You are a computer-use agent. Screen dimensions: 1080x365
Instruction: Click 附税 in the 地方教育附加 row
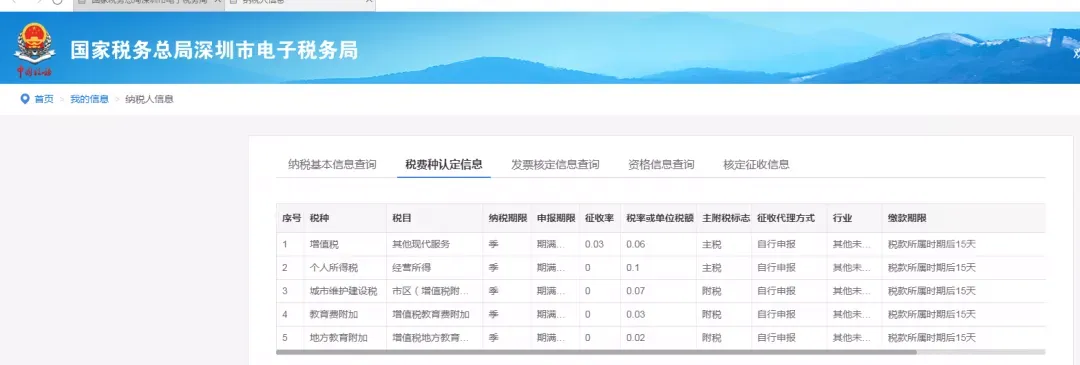point(712,338)
